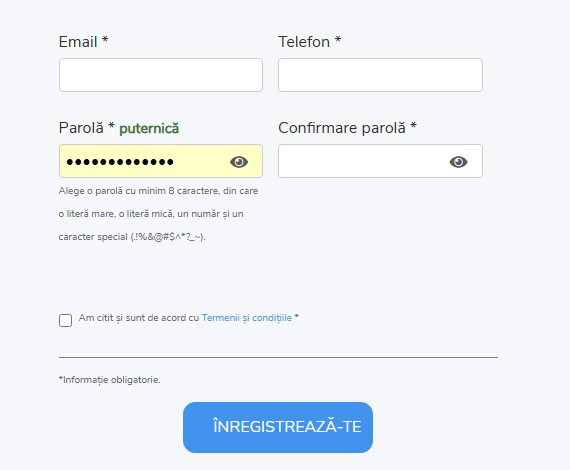Viewport: 570px width, 470px height.
Task: Click the password requirements hint text
Action: [158, 214]
